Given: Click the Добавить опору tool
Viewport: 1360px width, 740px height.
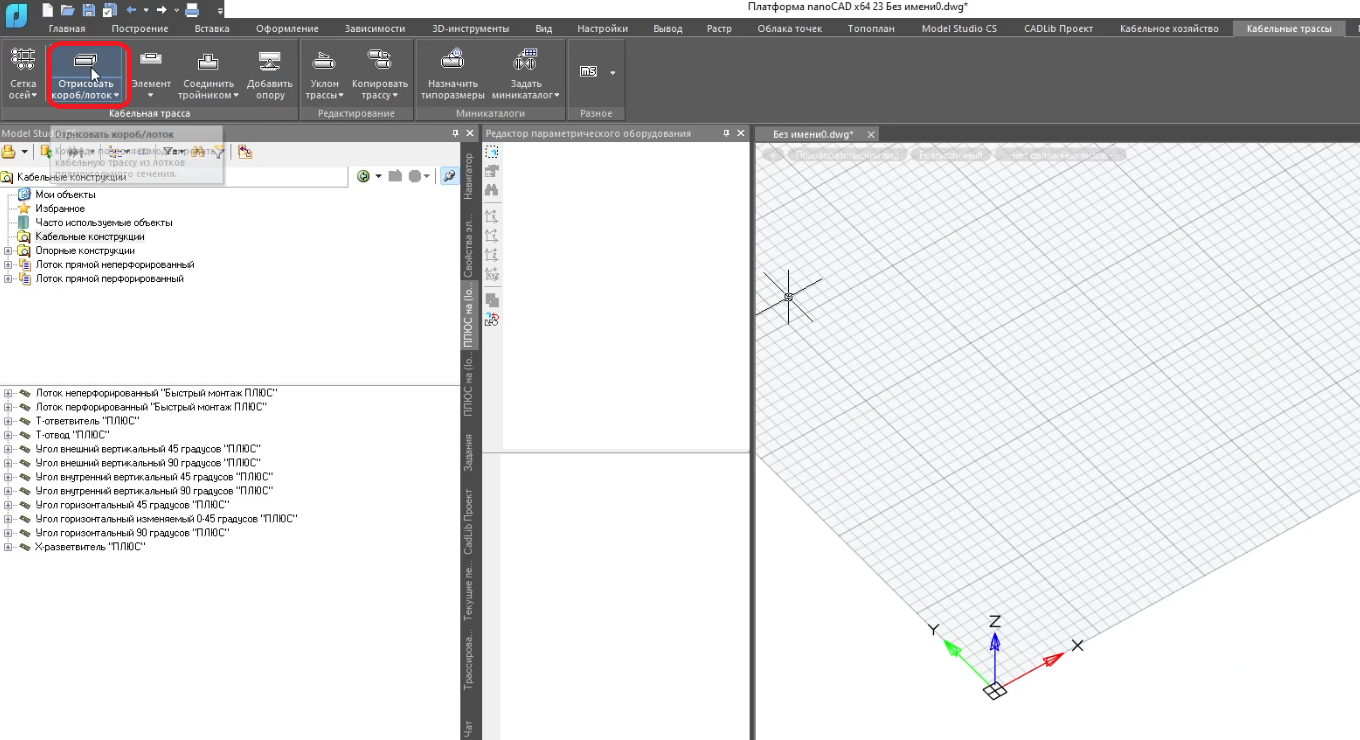Looking at the screenshot, I should point(270,74).
